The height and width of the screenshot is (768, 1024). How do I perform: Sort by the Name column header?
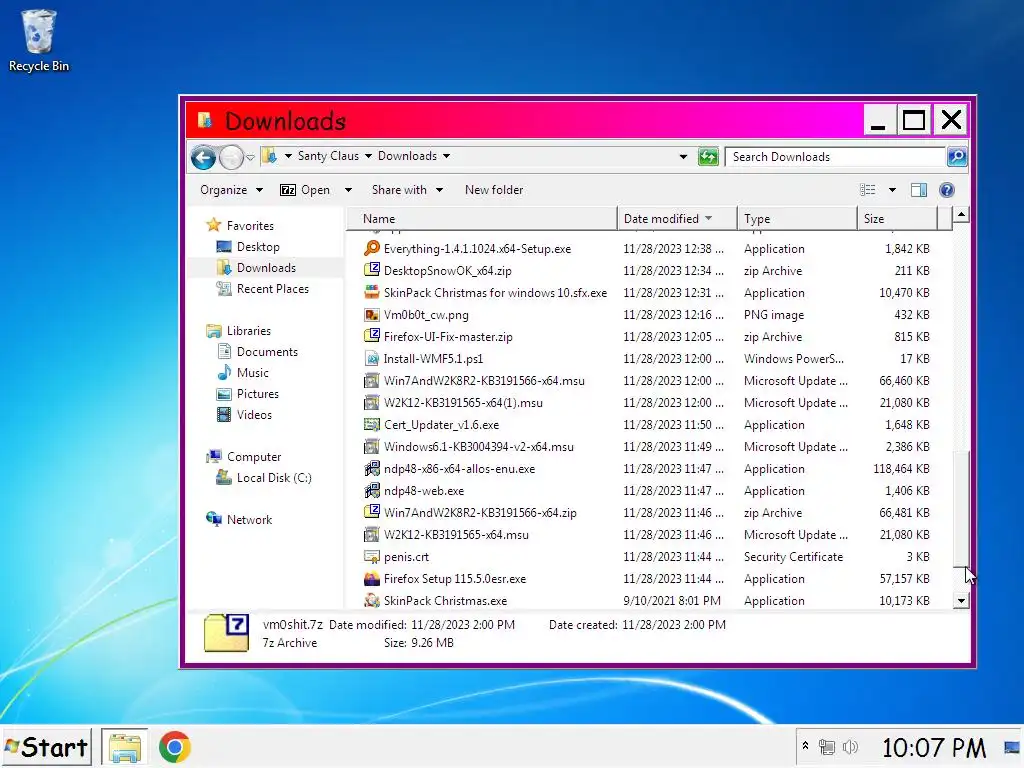coord(481,219)
